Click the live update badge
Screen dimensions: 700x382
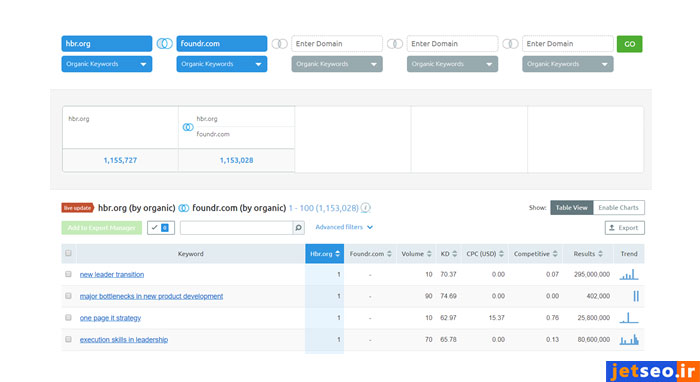click(x=78, y=208)
